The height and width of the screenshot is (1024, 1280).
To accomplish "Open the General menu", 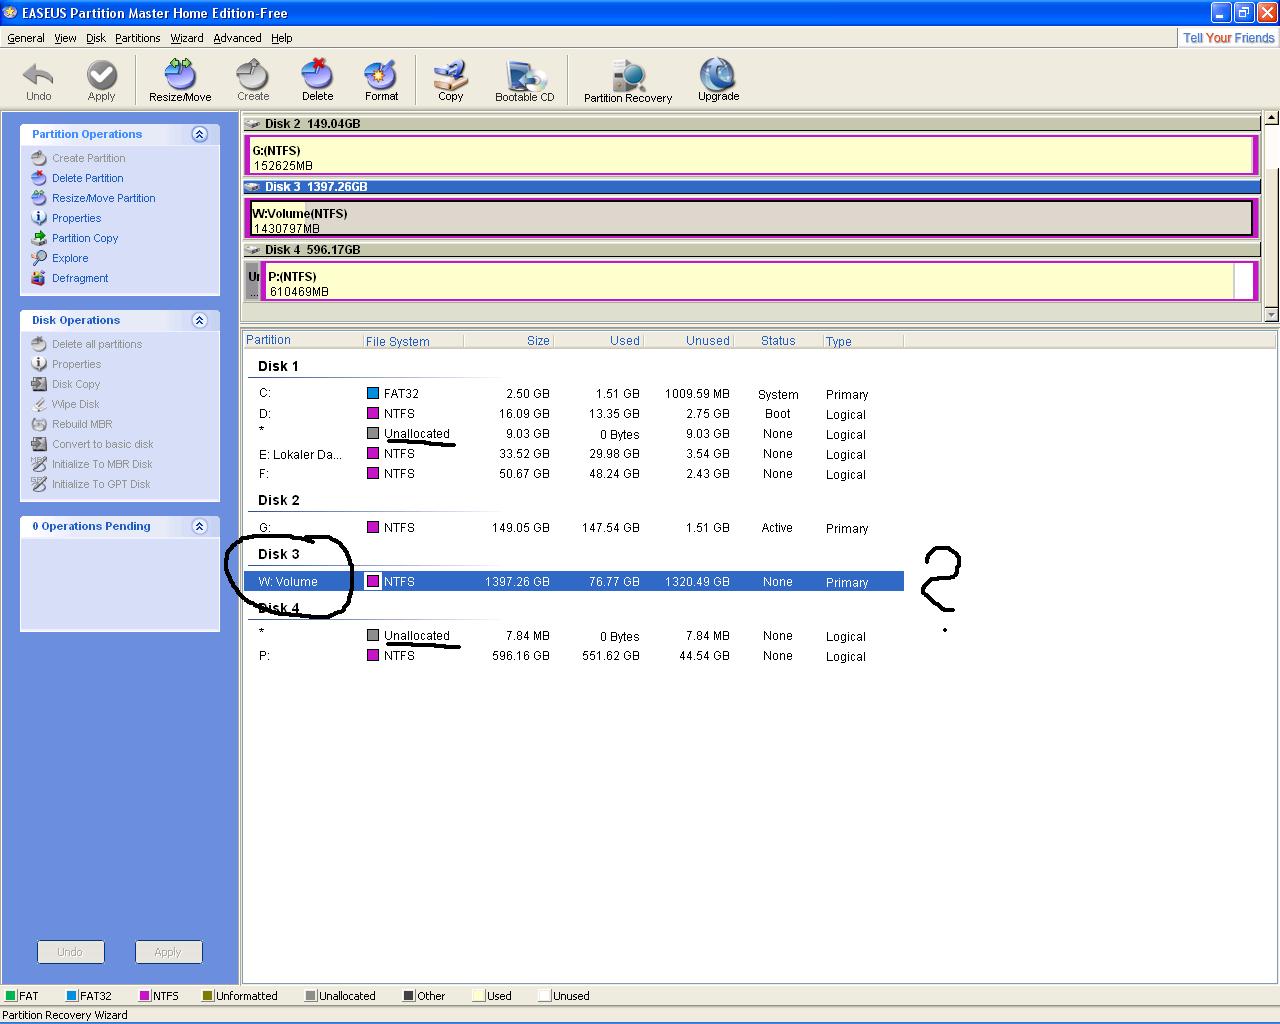I will click(26, 38).
